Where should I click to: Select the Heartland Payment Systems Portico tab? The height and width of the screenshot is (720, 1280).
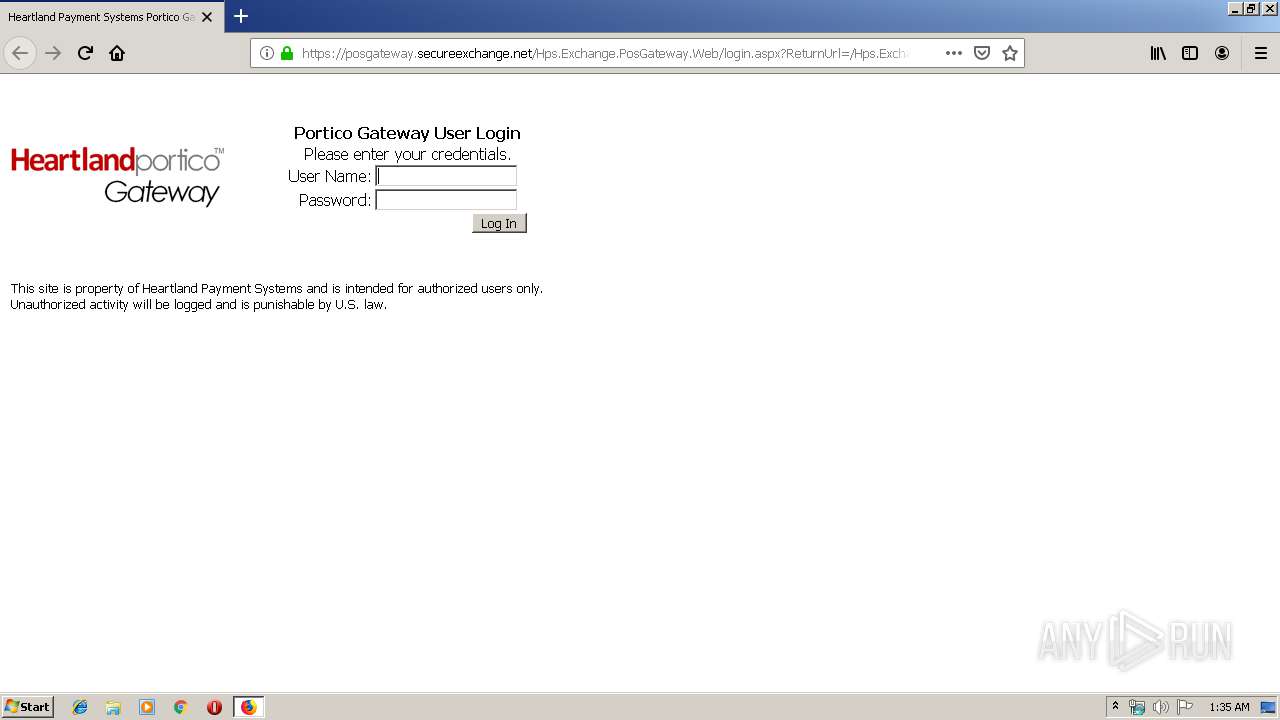100,17
